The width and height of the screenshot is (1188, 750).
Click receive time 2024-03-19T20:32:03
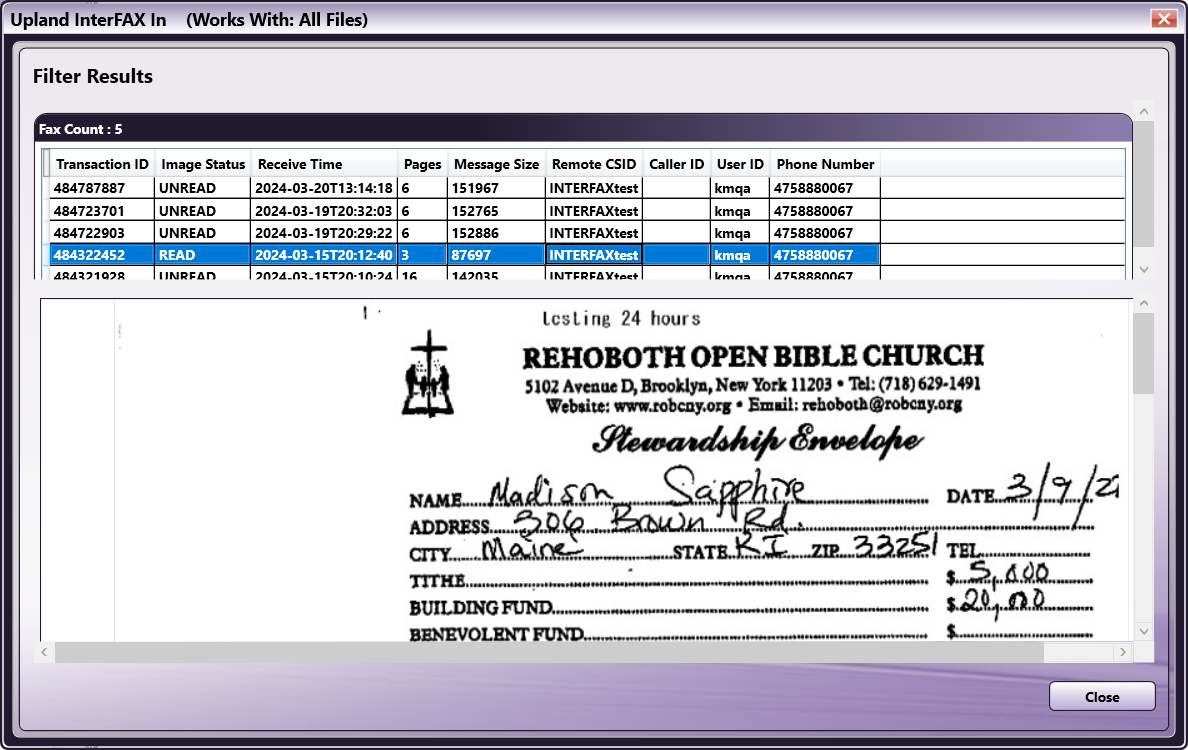tap(324, 211)
